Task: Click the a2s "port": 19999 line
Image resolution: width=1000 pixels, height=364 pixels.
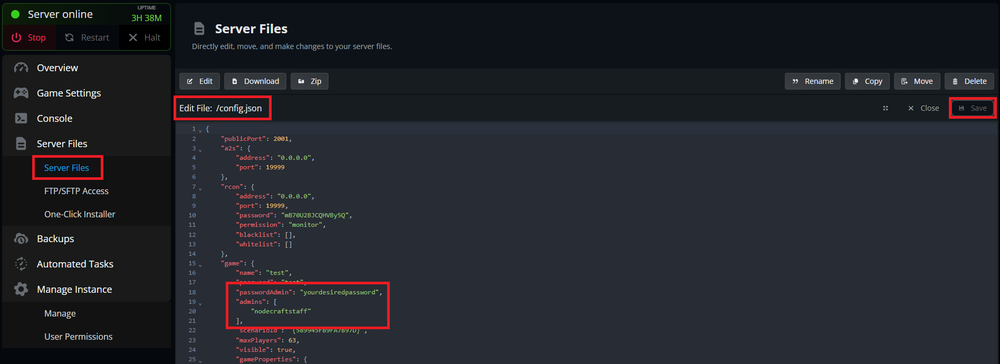Action: click(260, 167)
